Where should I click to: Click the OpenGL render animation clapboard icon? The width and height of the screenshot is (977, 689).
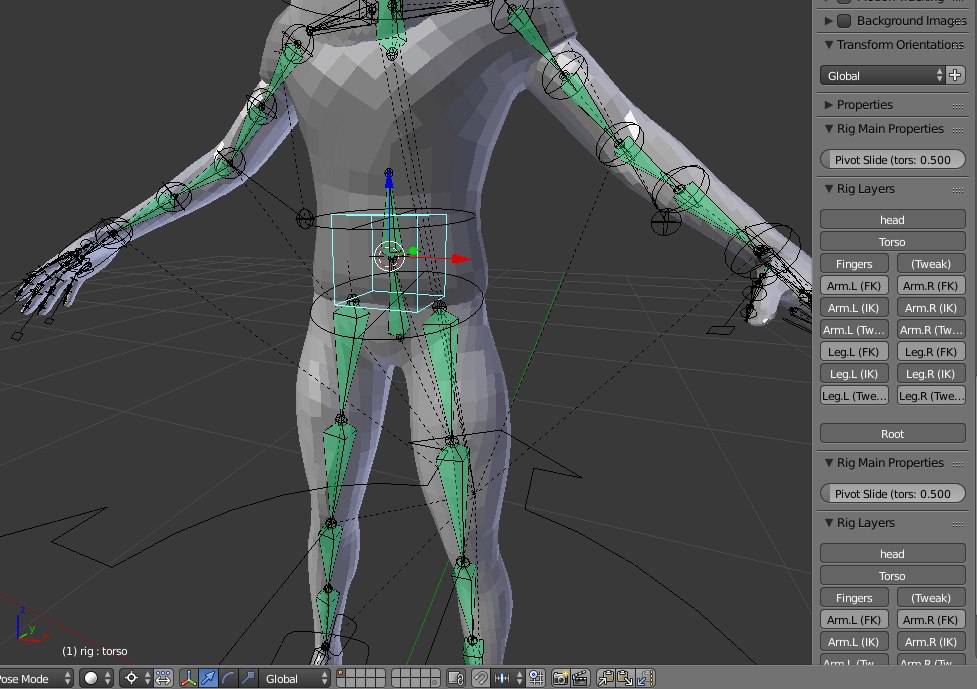(580, 678)
